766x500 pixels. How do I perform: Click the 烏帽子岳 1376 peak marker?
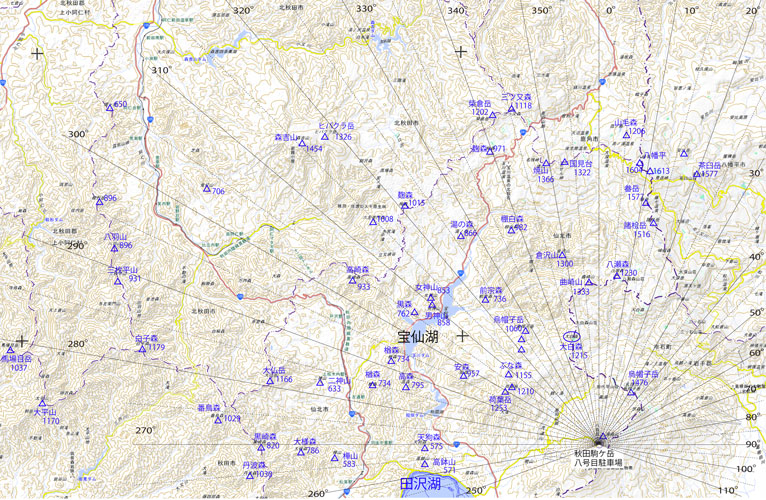point(632,391)
